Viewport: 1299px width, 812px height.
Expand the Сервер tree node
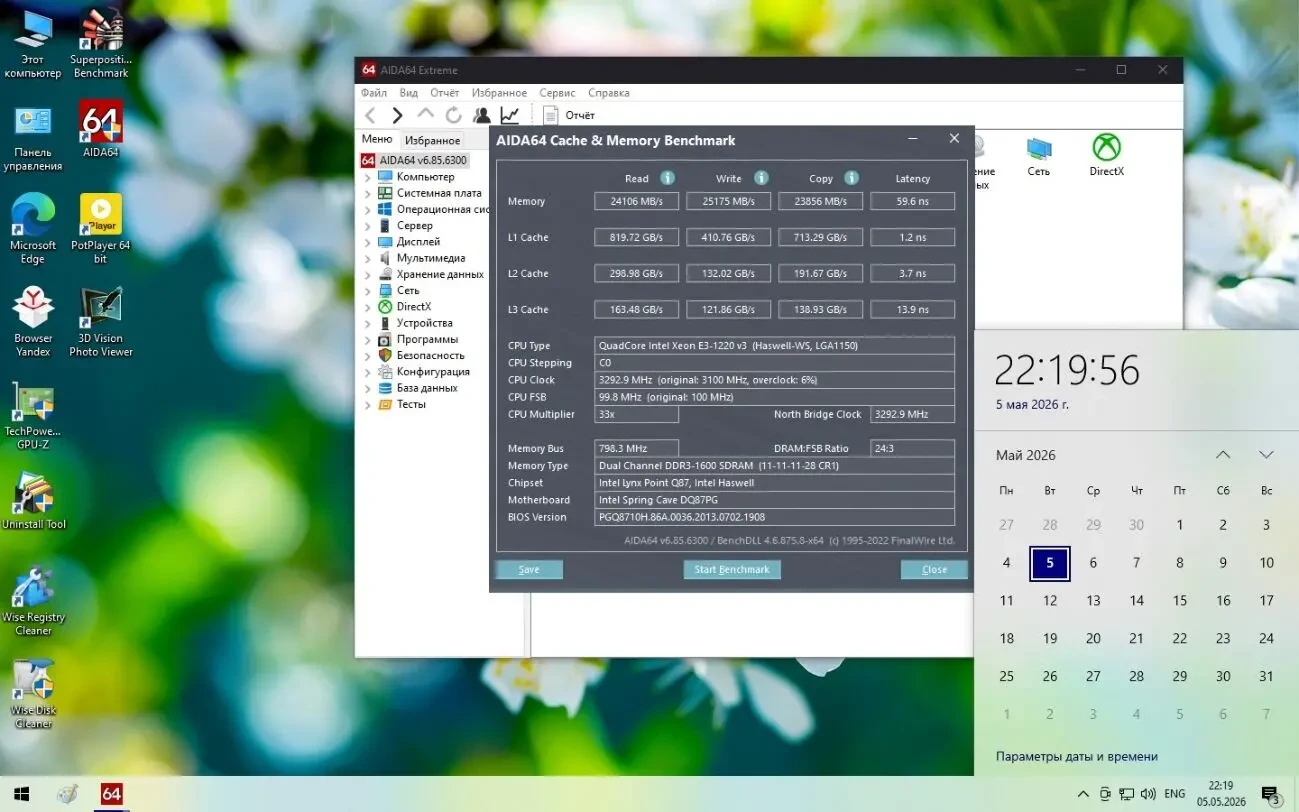[x=367, y=226]
